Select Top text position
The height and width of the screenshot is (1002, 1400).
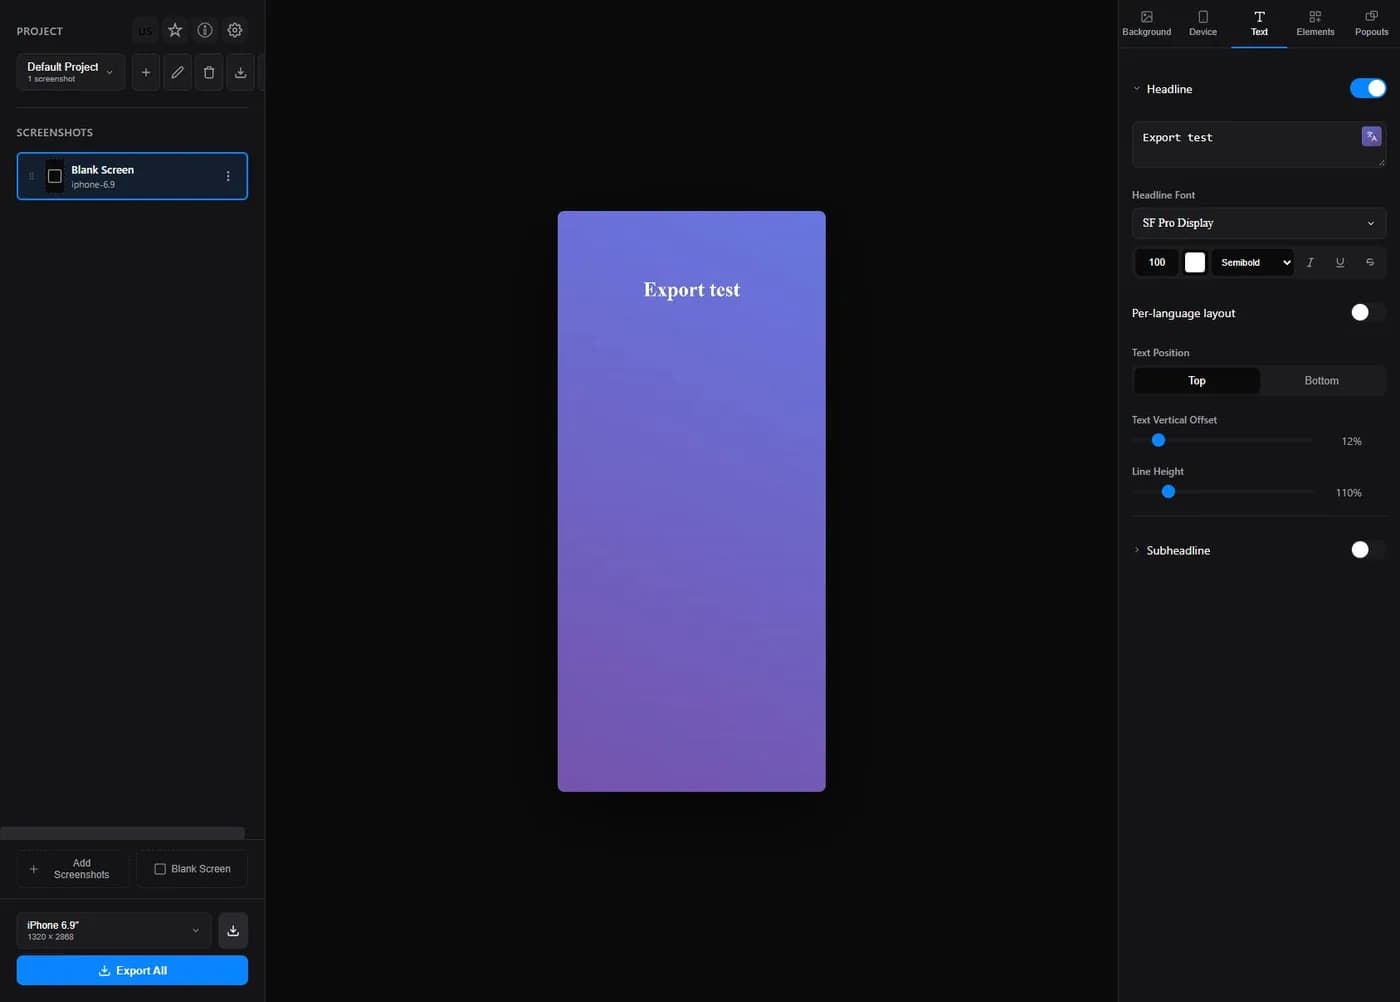1197,380
